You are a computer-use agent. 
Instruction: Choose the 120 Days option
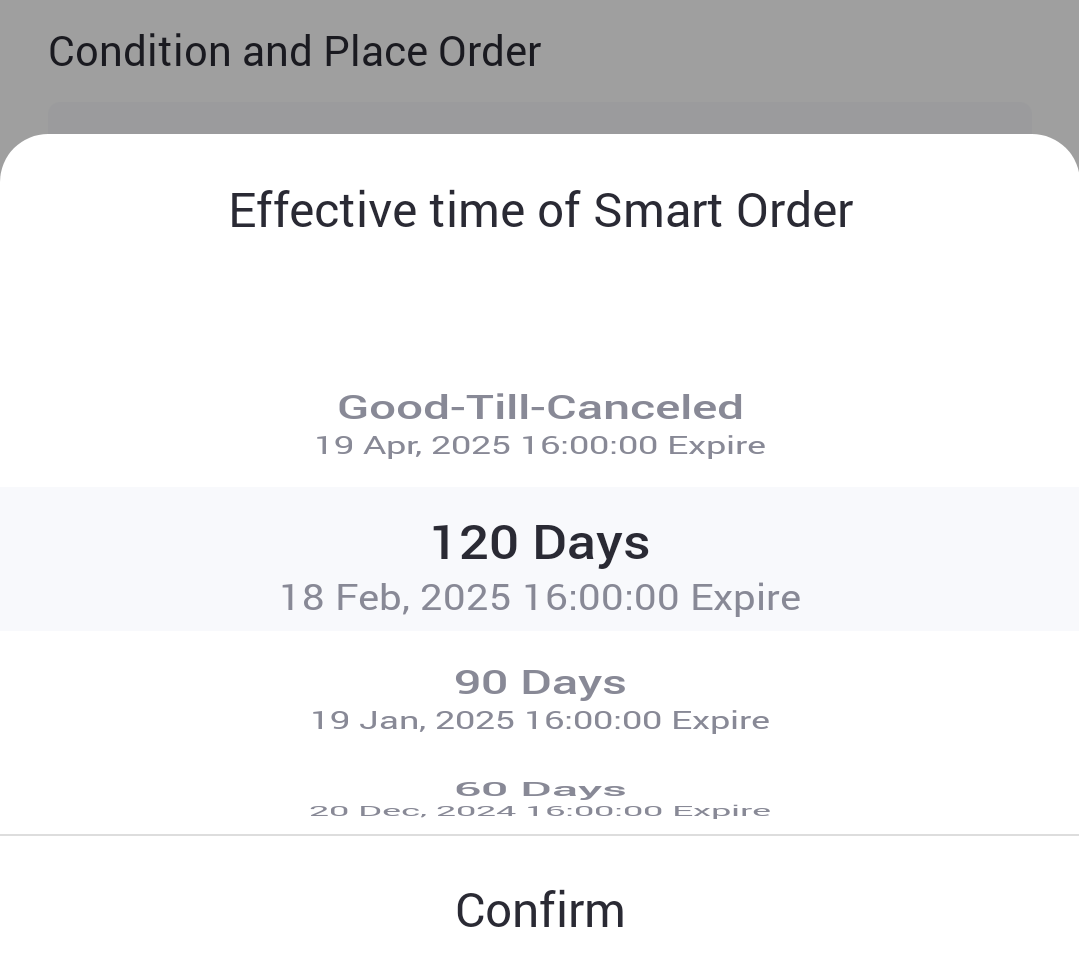pyautogui.click(x=540, y=542)
